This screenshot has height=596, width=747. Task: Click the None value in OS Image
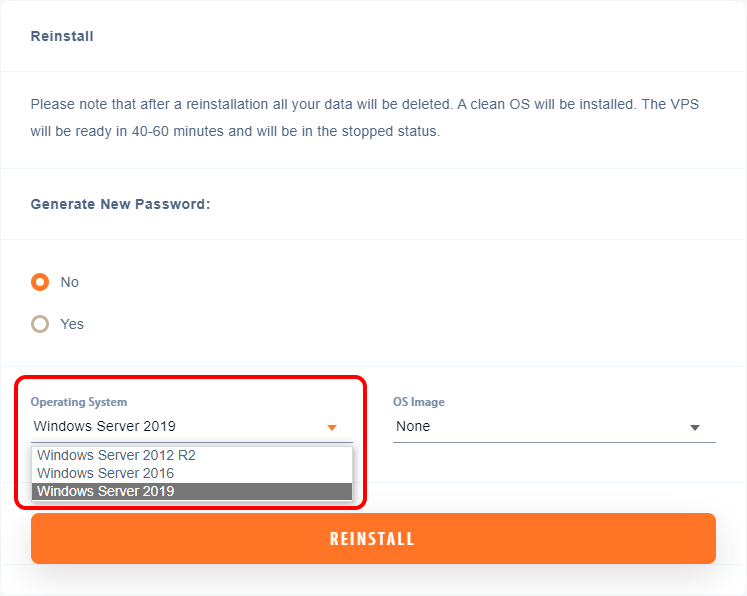(x=413, y=426)
